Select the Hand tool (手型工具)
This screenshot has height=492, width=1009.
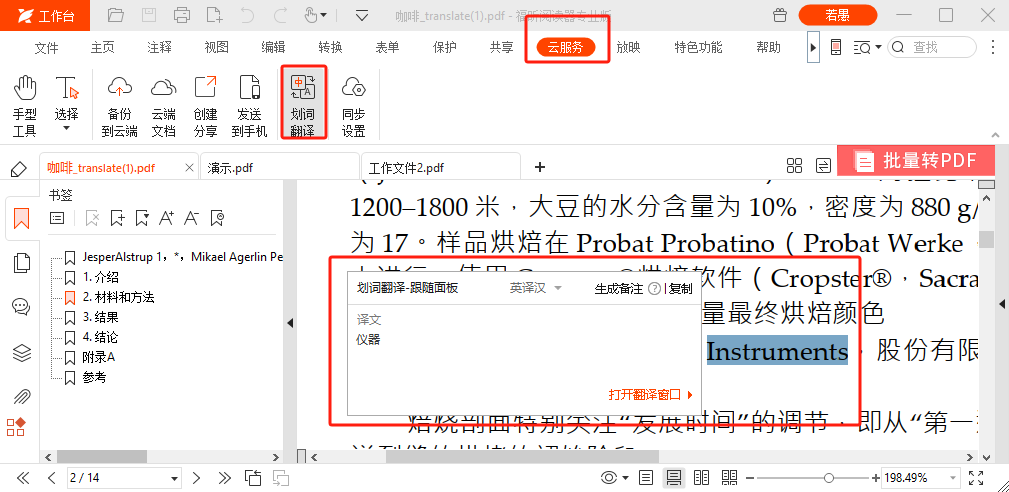[25, 105]
